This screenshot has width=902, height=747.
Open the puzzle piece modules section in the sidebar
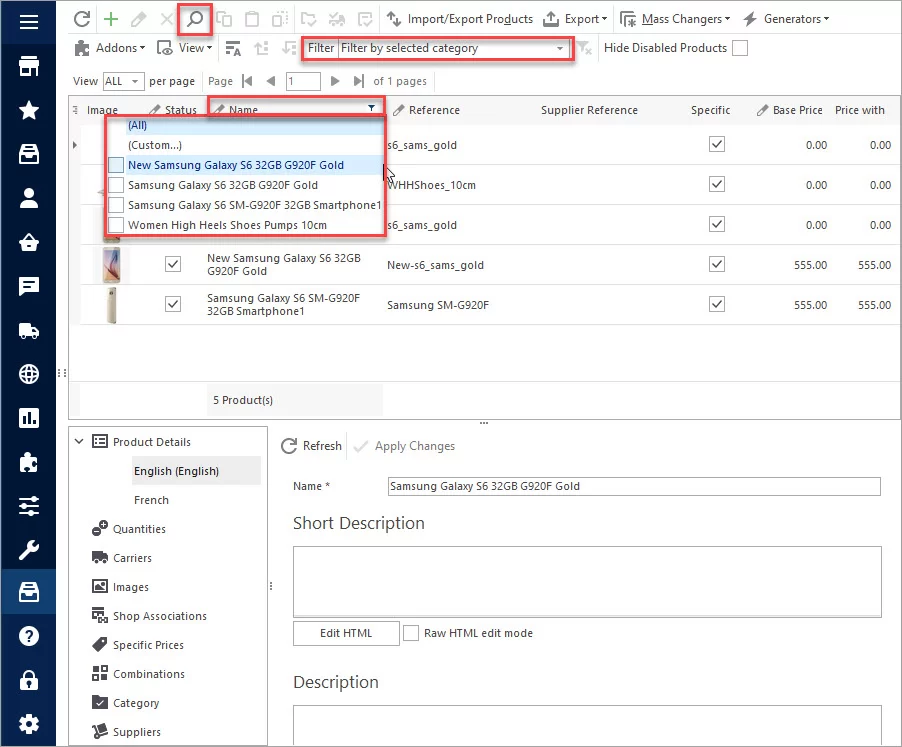coord(29,462)
